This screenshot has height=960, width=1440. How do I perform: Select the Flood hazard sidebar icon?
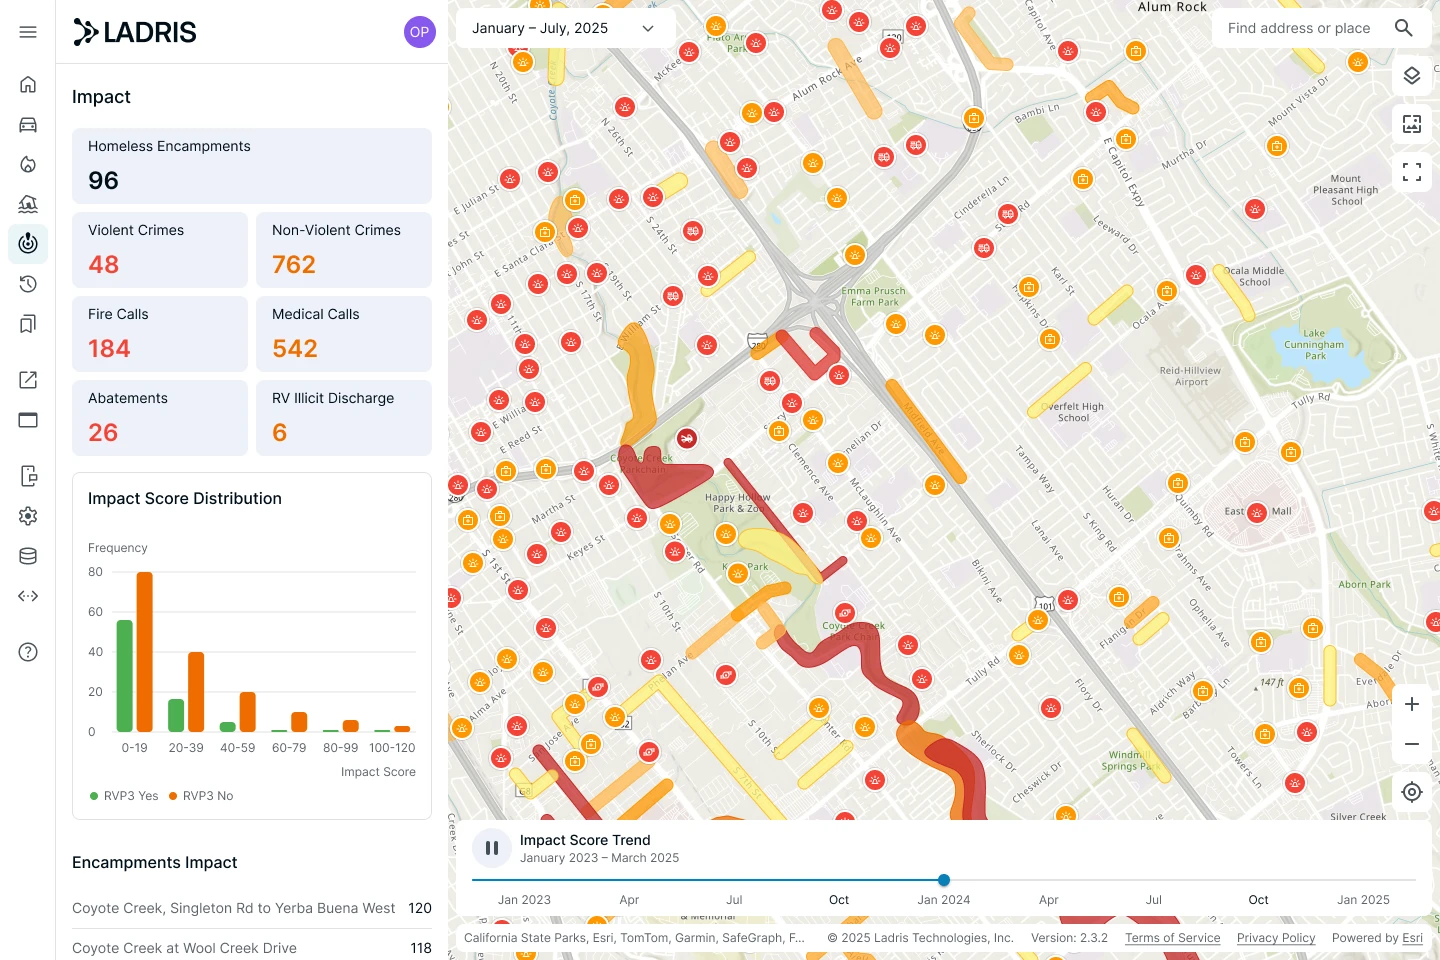(x=28, y=204)
